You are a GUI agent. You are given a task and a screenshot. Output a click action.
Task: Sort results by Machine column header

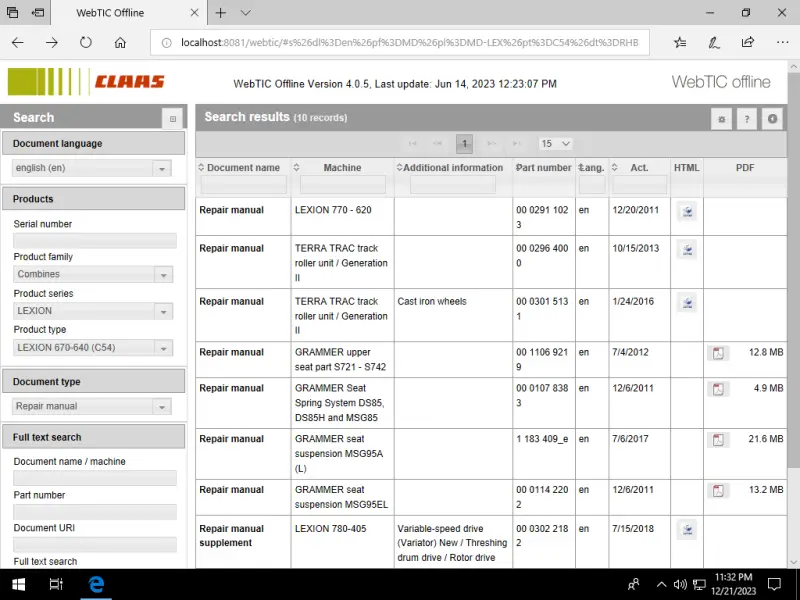342,168
